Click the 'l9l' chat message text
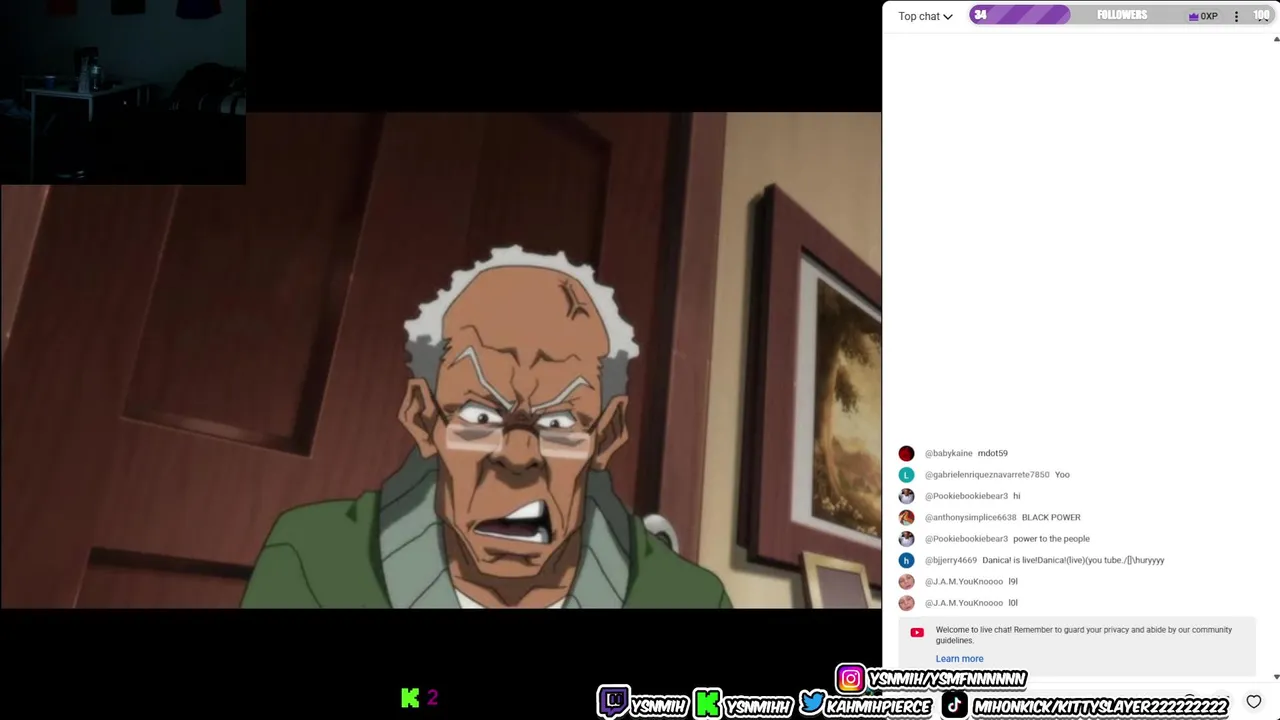The height and width of the screenshot is (720, 1280). 1012,581
